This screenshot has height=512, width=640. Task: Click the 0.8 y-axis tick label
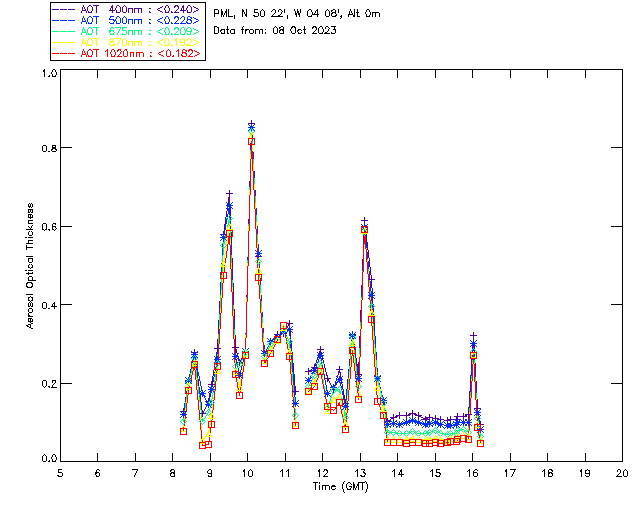[49, 148]
